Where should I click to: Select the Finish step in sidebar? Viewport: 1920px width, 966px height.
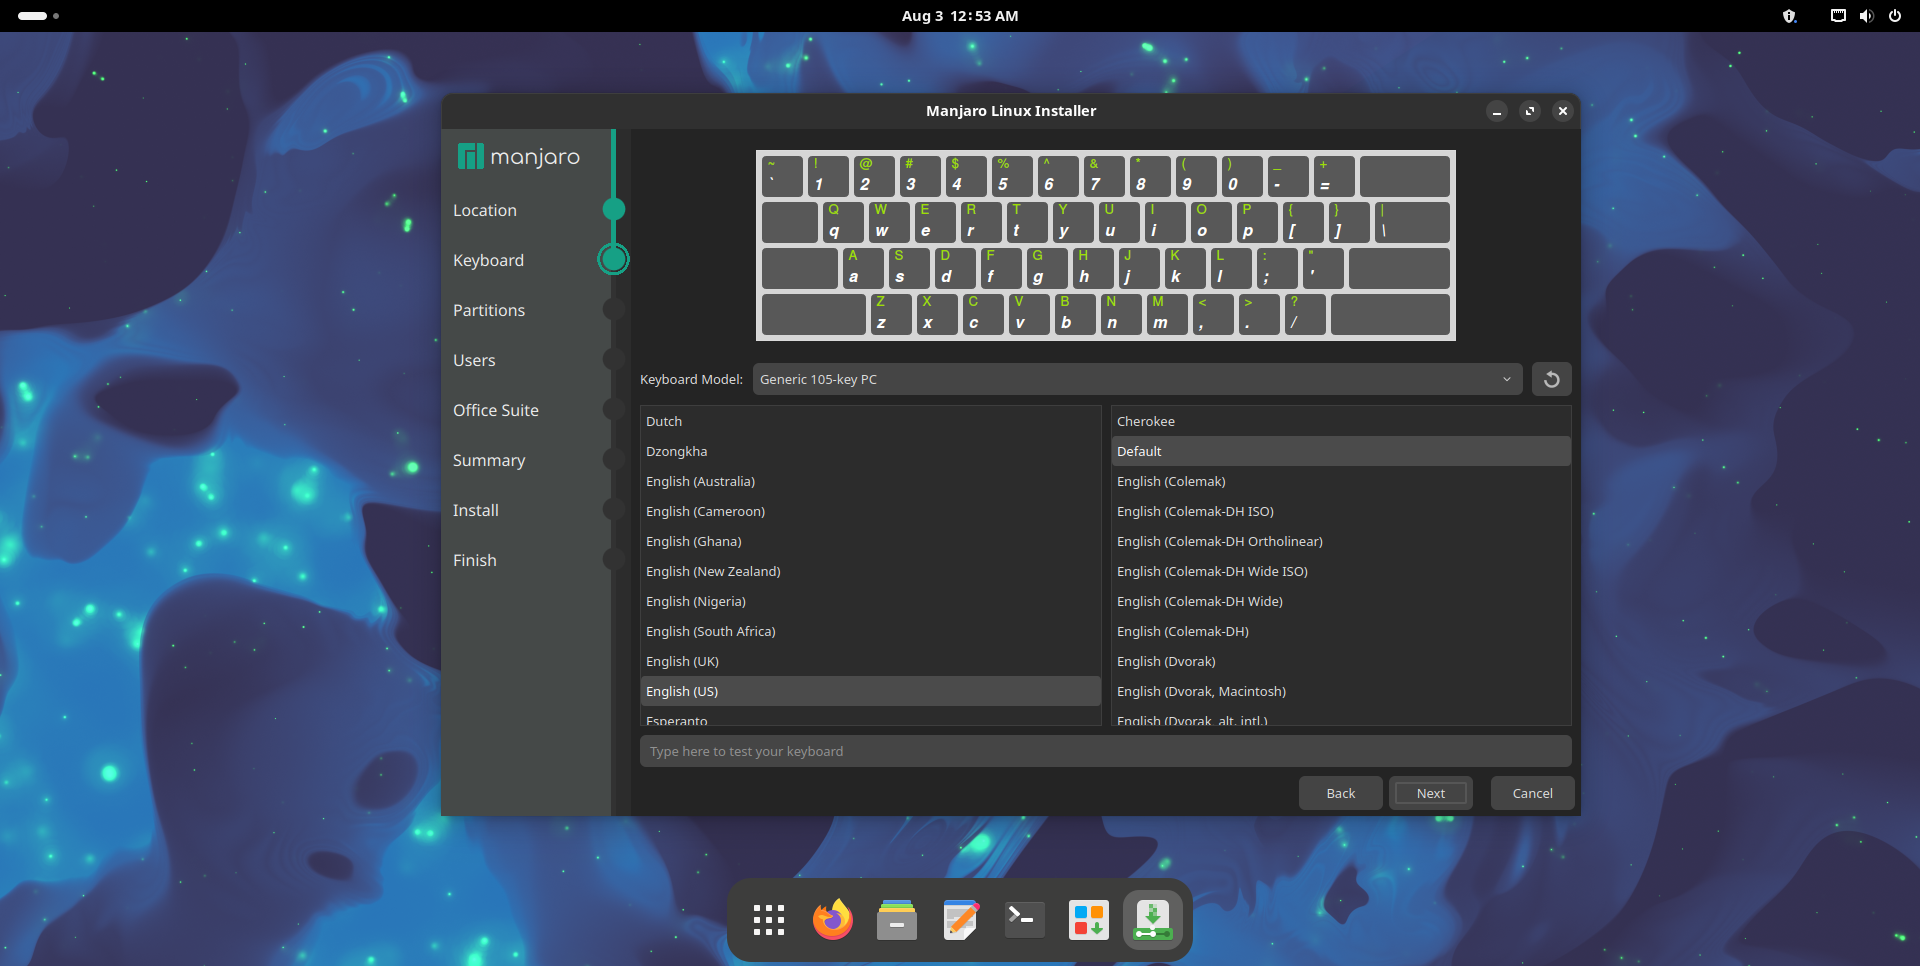click(475, 560)
